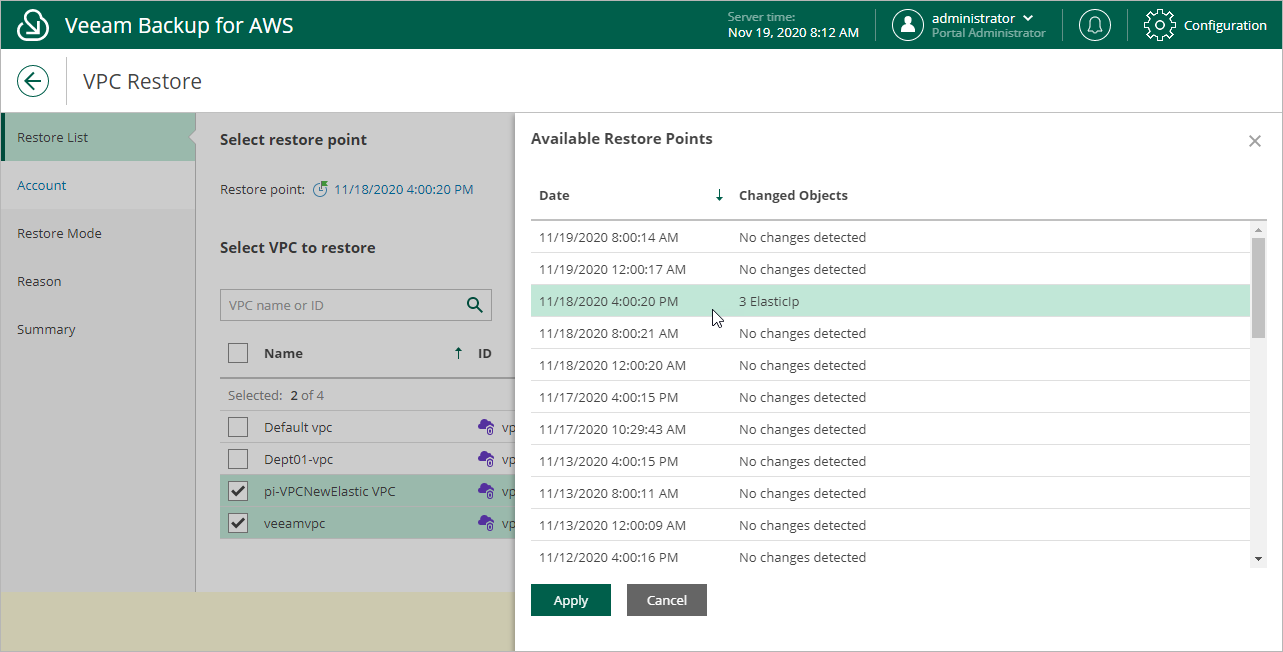The height and width of the screenshot is (652, 1283).
Task: Sort by the Changed Objects column header
Action: coord(793,195)
